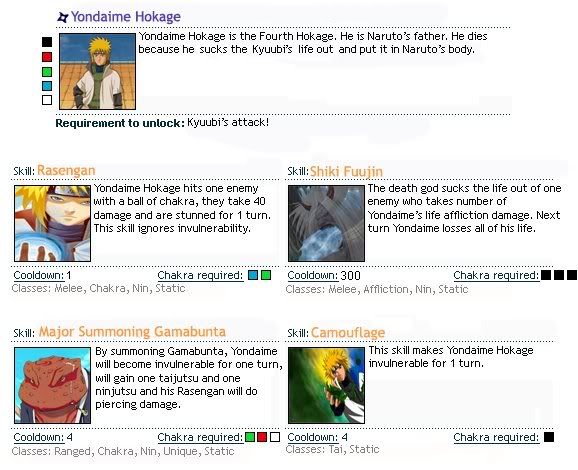578x470 pixels.
Task: Click the white chakra swatch beside portrait
Action: click(47, 100)
